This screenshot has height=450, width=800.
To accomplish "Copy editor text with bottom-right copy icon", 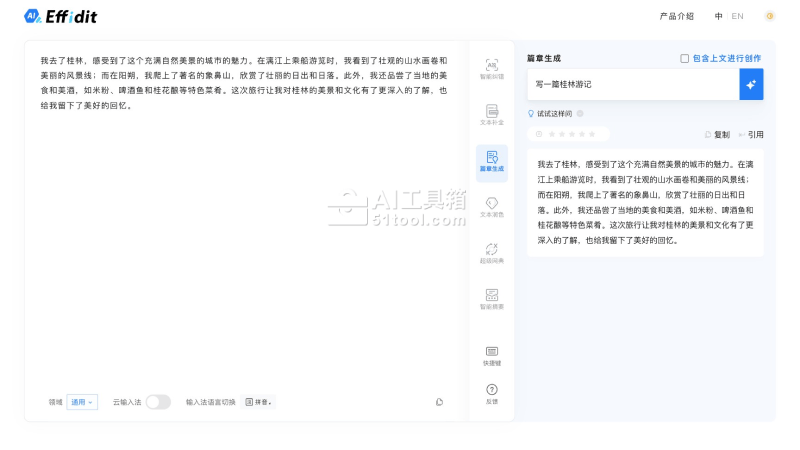I will coord(439,402).
